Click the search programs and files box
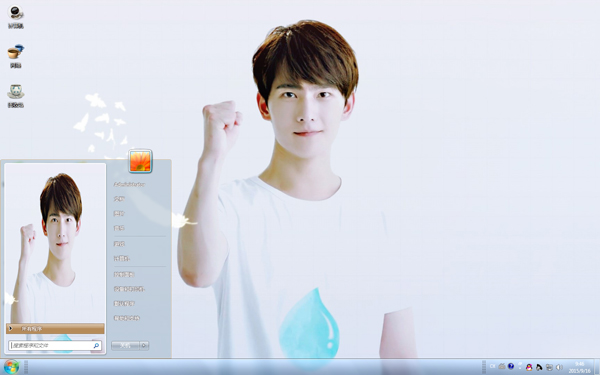 point(55,346)
